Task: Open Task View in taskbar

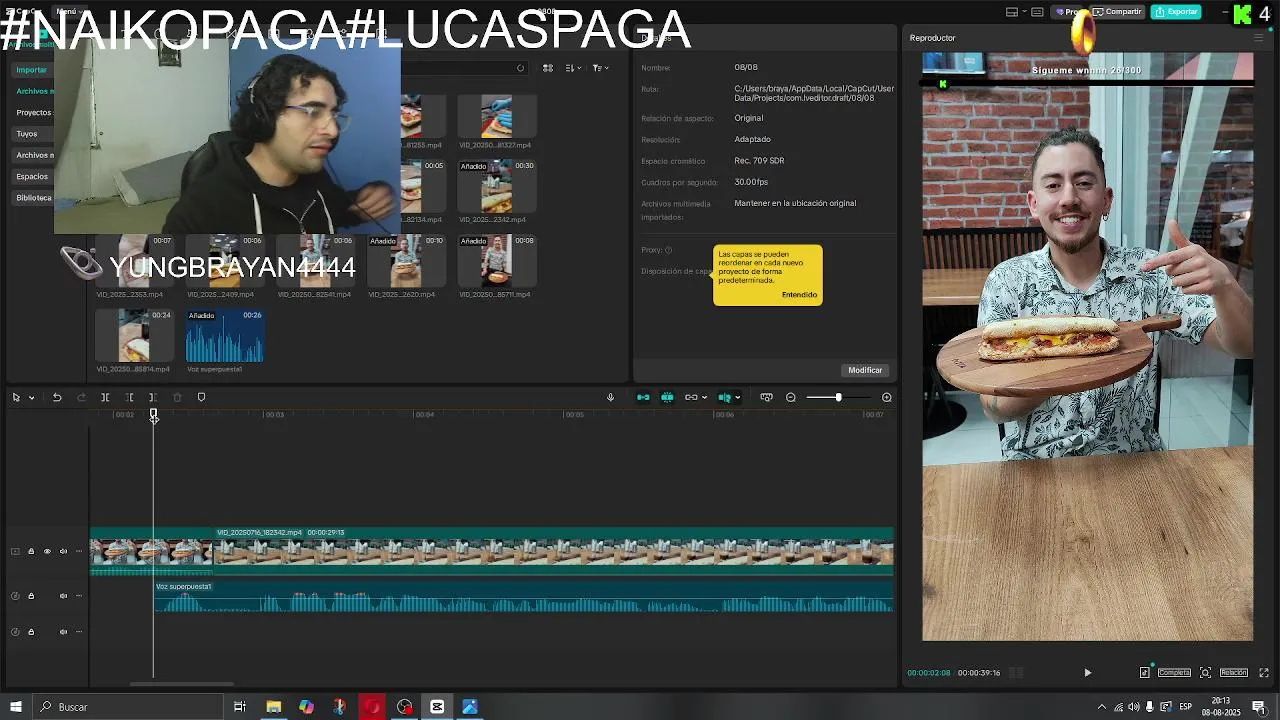Action: [x=240, y=707]
